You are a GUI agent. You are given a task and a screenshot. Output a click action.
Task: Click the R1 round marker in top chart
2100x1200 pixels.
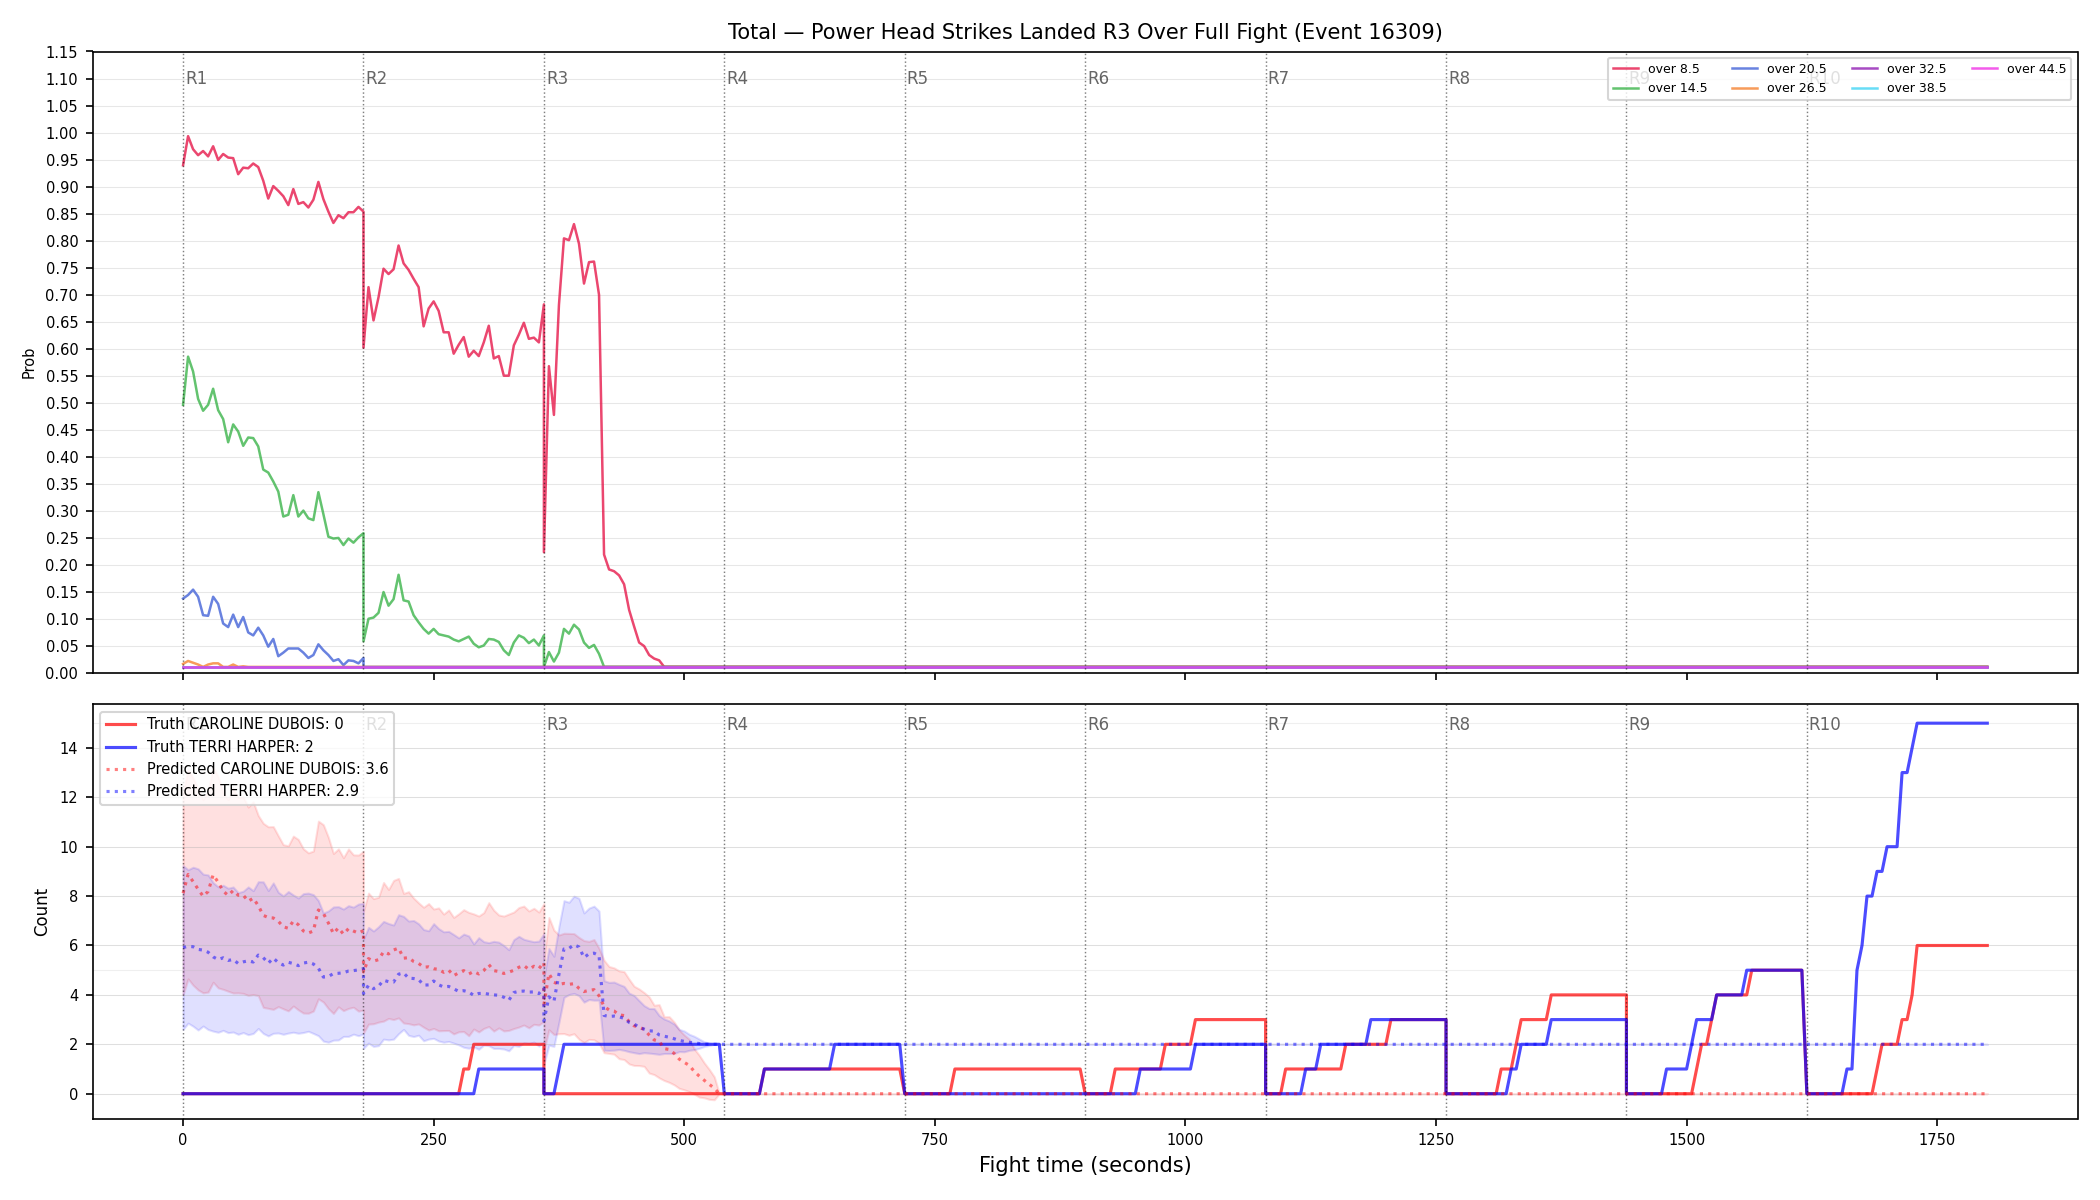[196, 78]
